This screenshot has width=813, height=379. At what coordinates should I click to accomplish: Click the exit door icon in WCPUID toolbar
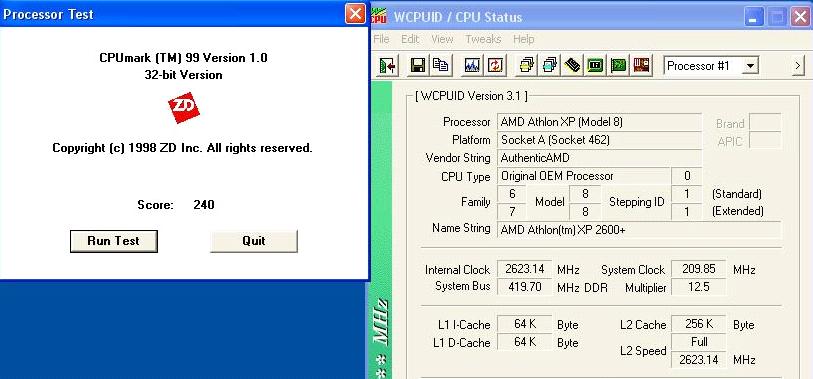387,65
